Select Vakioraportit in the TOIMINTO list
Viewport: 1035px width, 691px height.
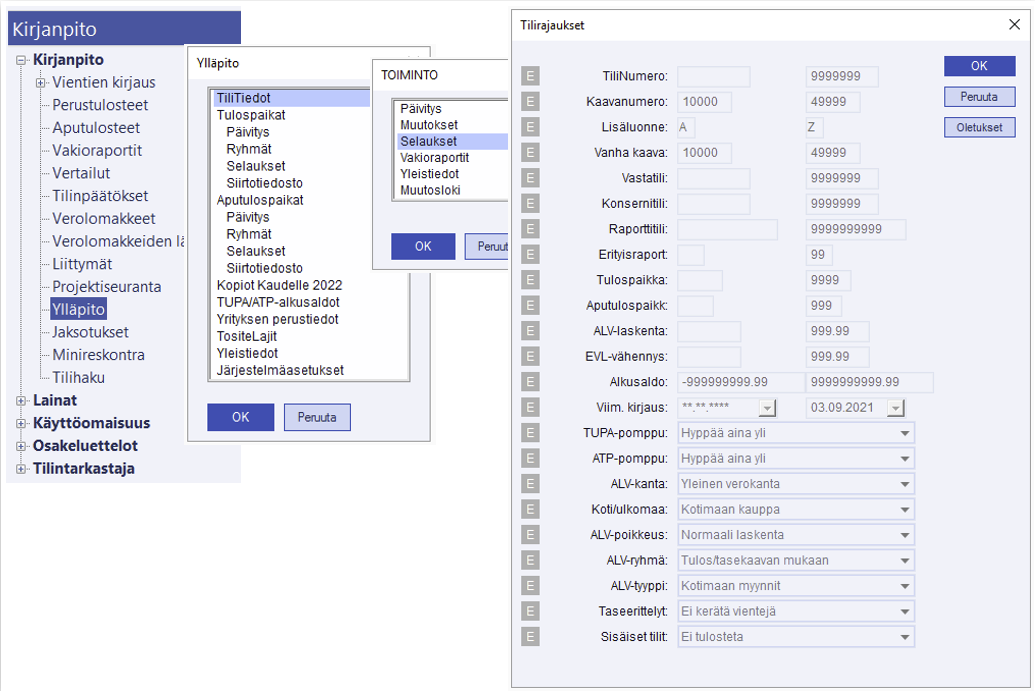pyautogui.click(x=434, y=158)
